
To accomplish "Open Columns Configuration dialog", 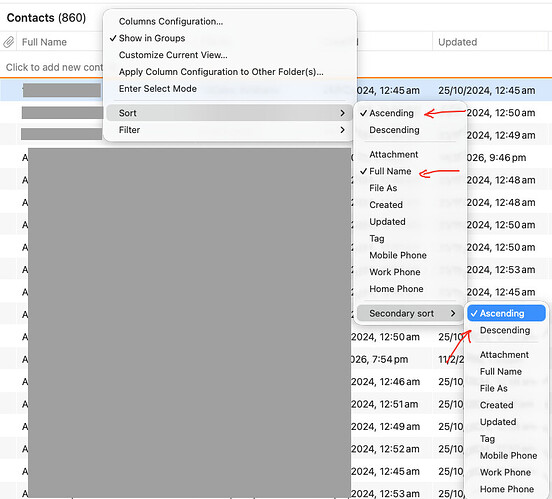I will coord(171,21).
